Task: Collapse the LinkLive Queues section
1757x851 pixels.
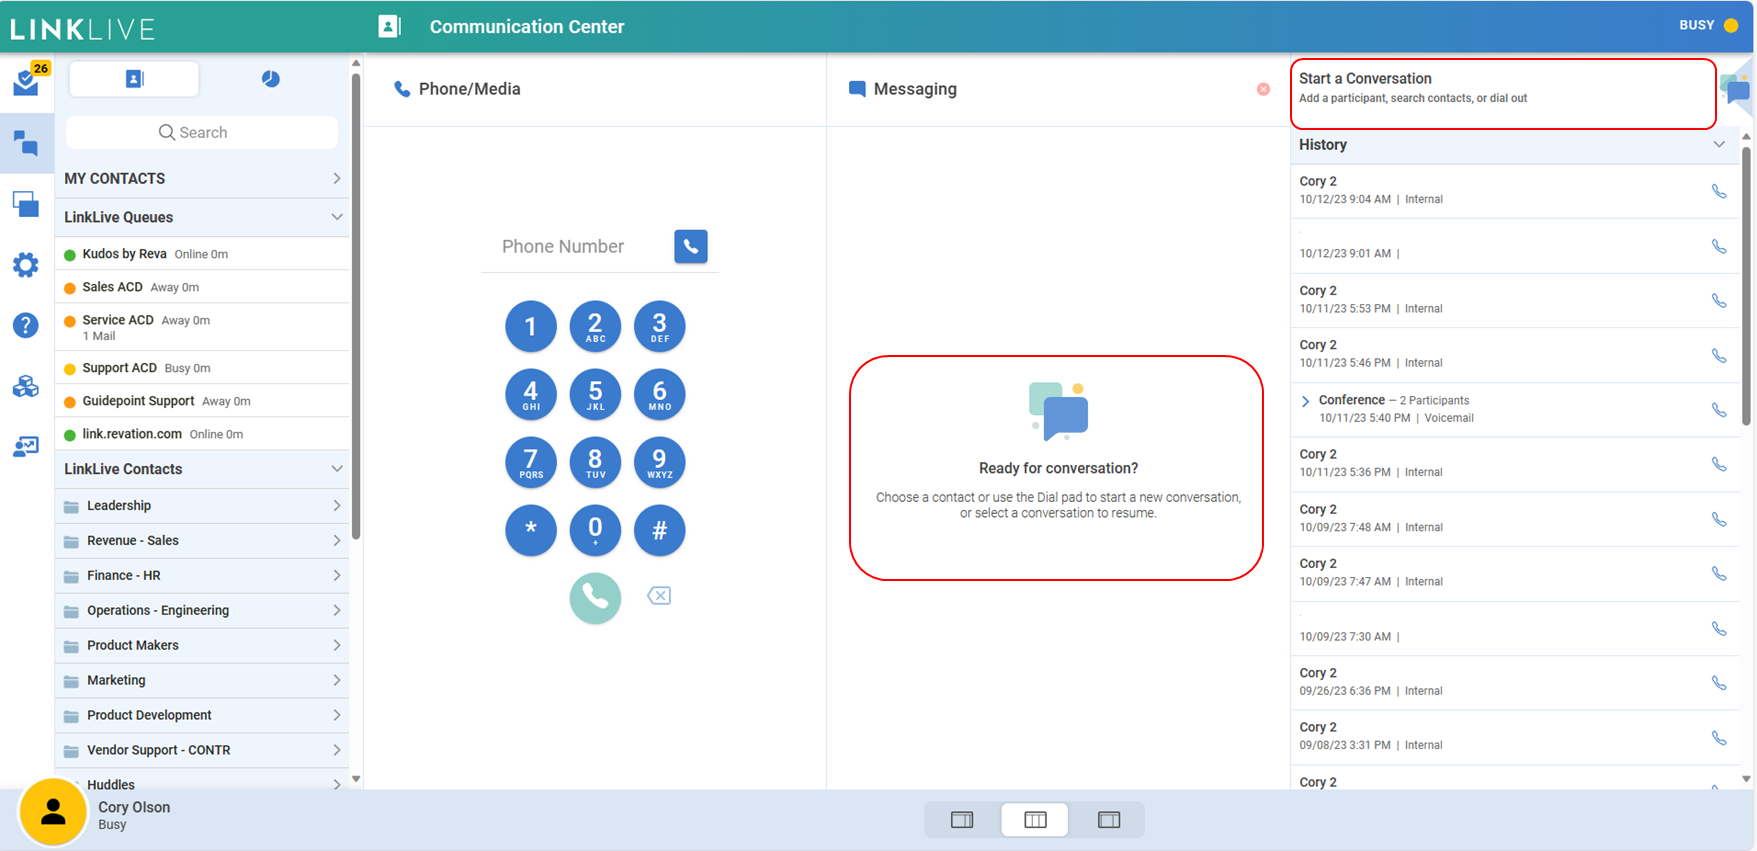Action: tap(336, 217)
